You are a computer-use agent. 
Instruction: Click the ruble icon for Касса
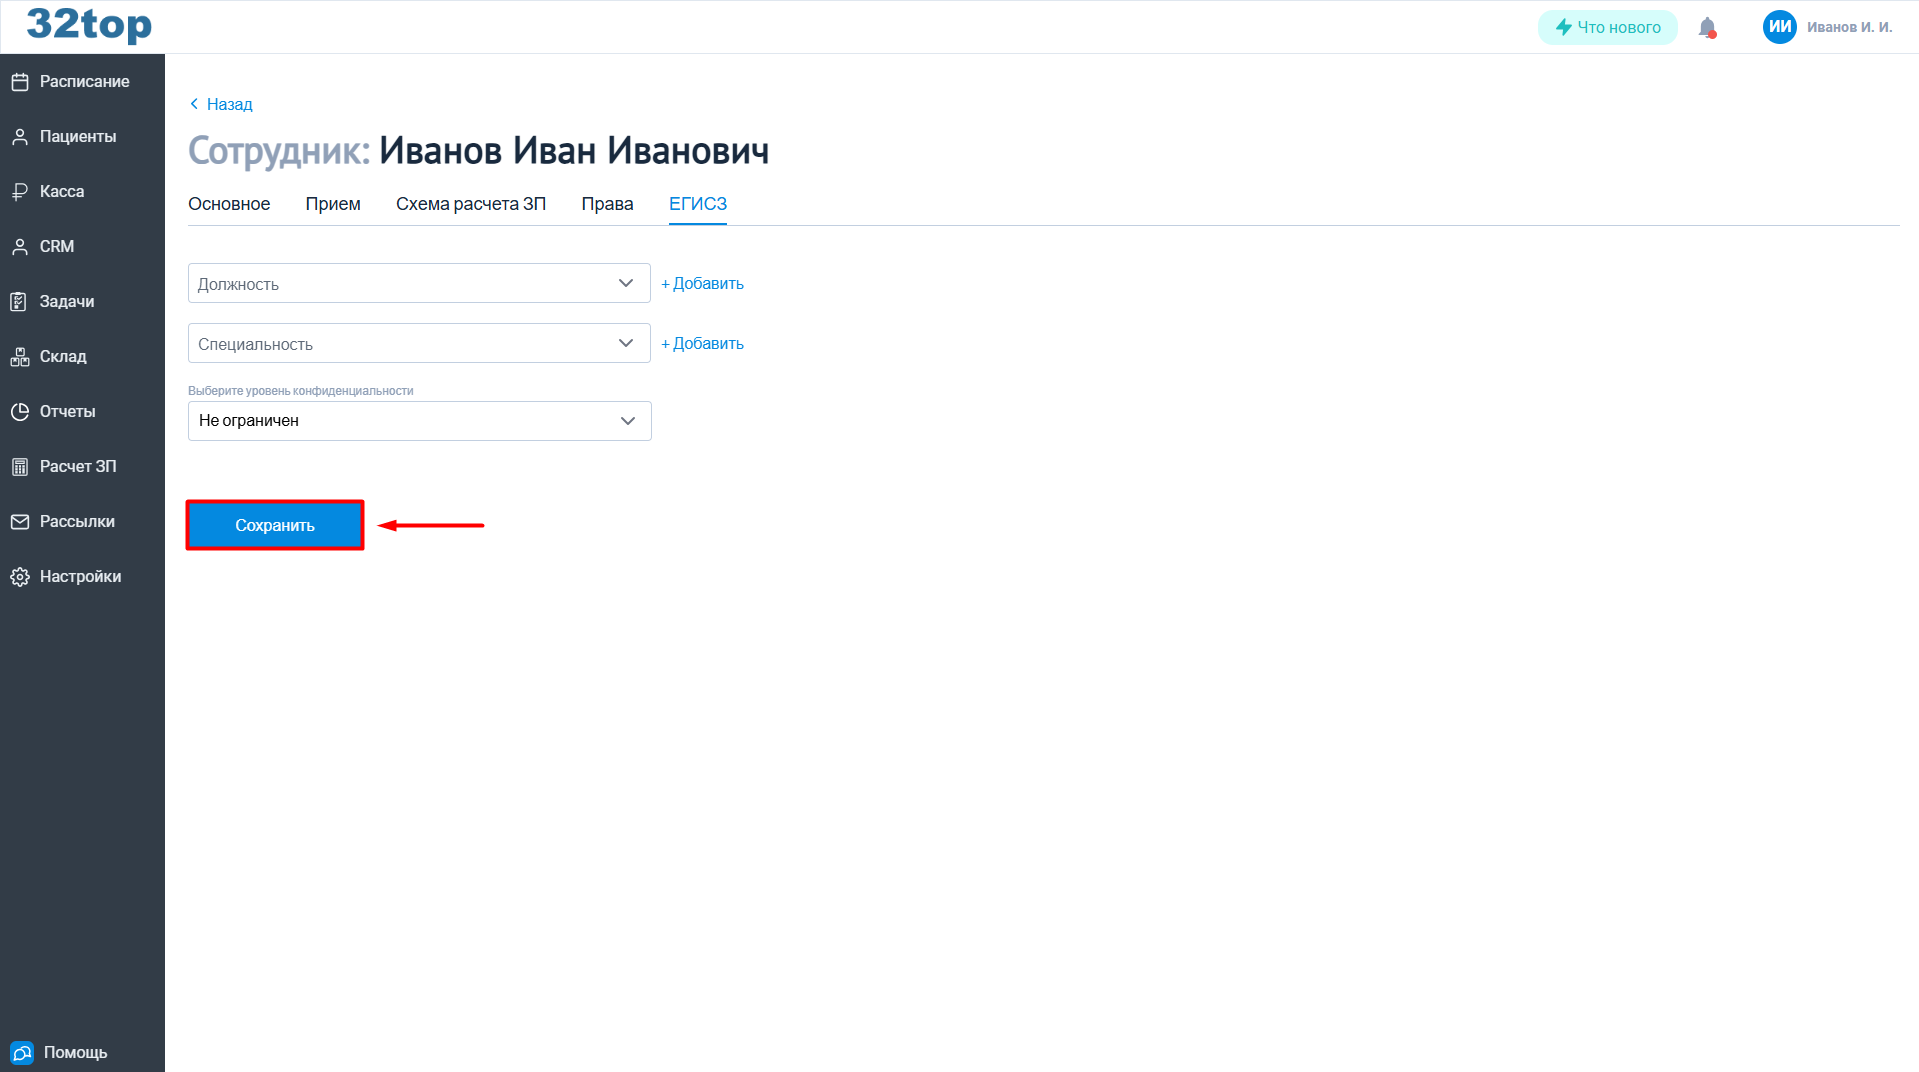click(x=20, y=192)
